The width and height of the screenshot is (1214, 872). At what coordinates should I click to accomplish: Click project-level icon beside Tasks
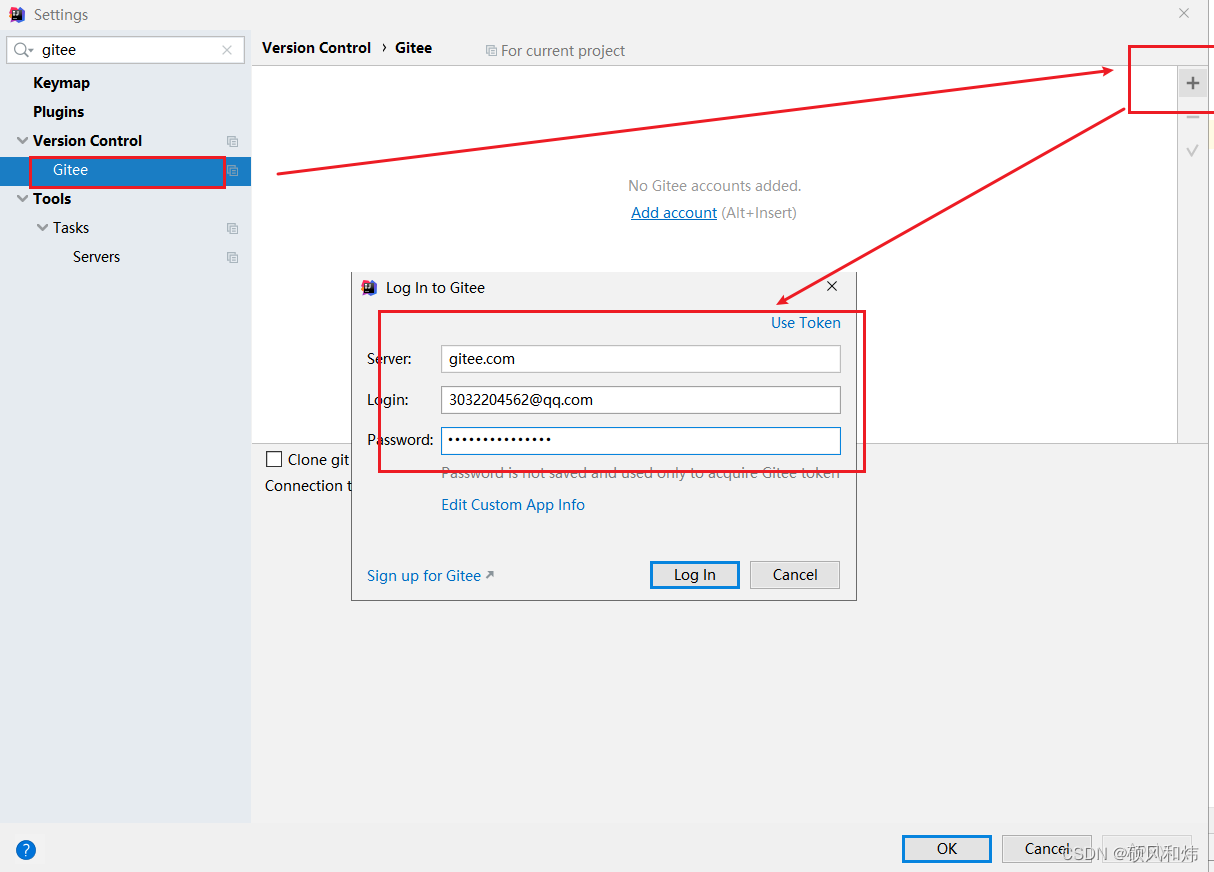click(232, 229)
